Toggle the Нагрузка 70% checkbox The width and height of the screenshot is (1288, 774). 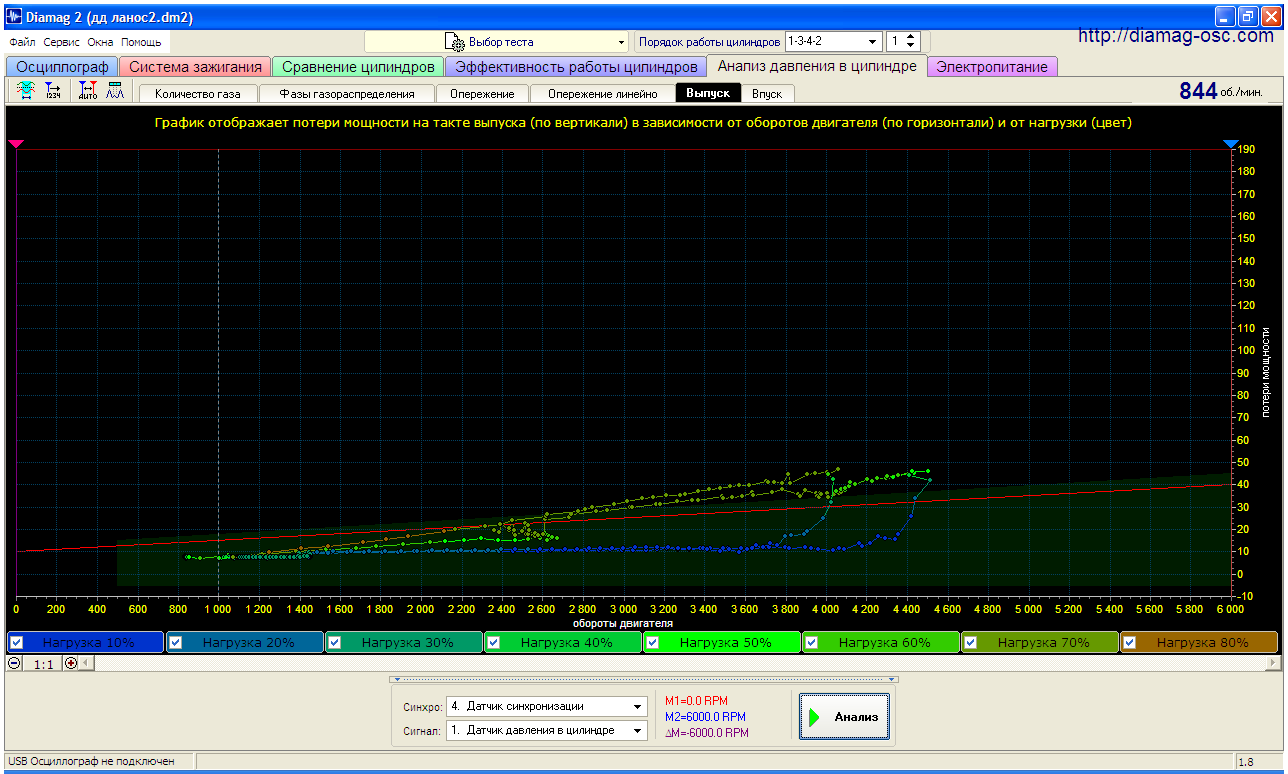pyautogui.click(x=970, y=643)
